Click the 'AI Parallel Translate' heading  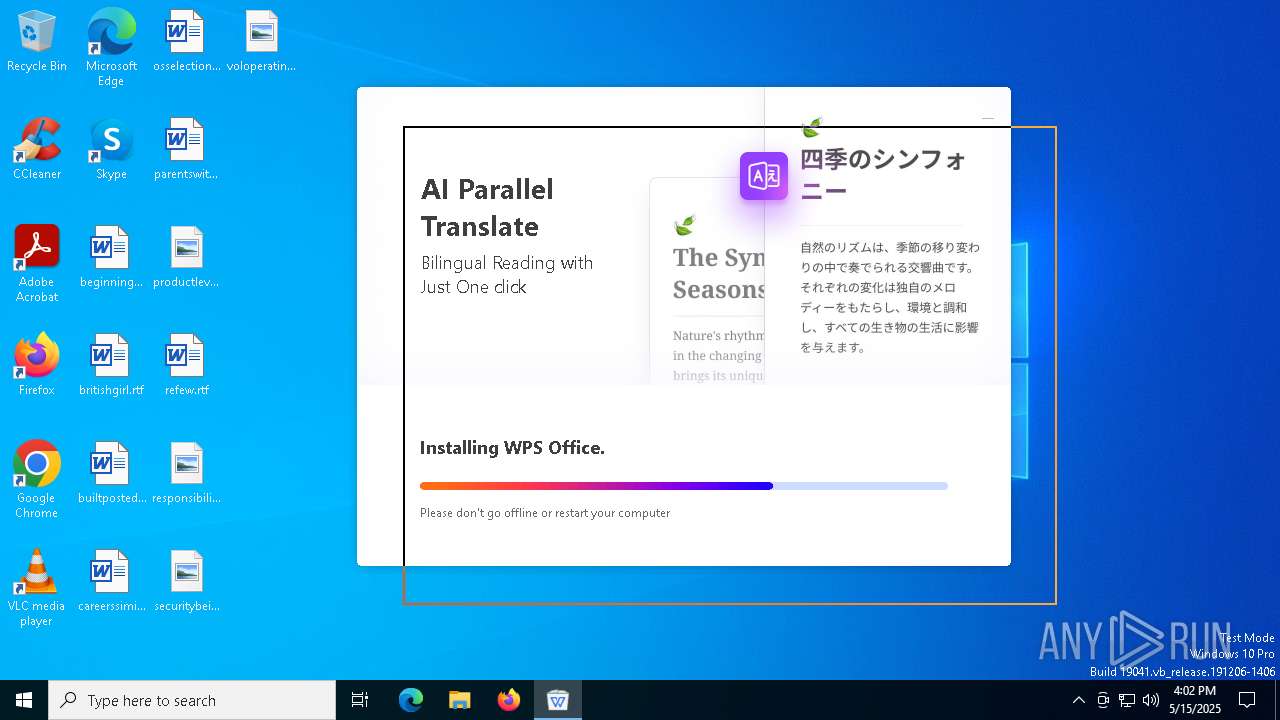(x=487, y=207)
